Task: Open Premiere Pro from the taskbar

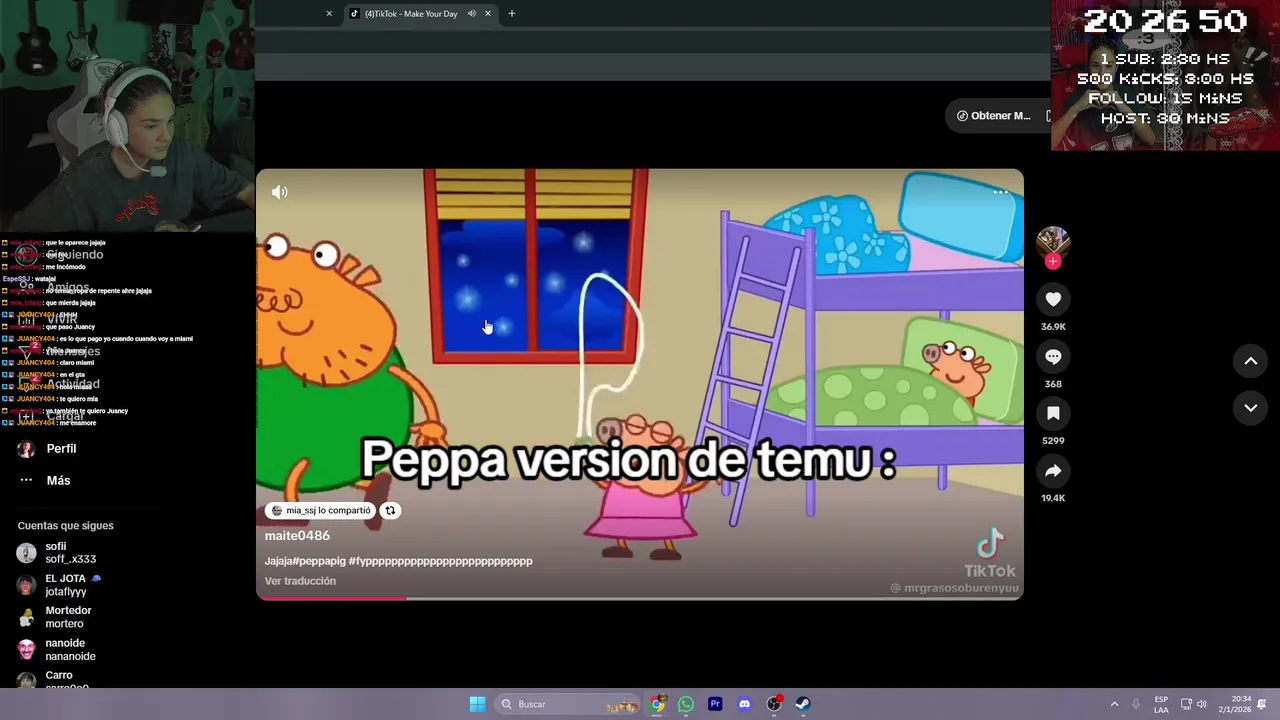Action: (715, 704)
